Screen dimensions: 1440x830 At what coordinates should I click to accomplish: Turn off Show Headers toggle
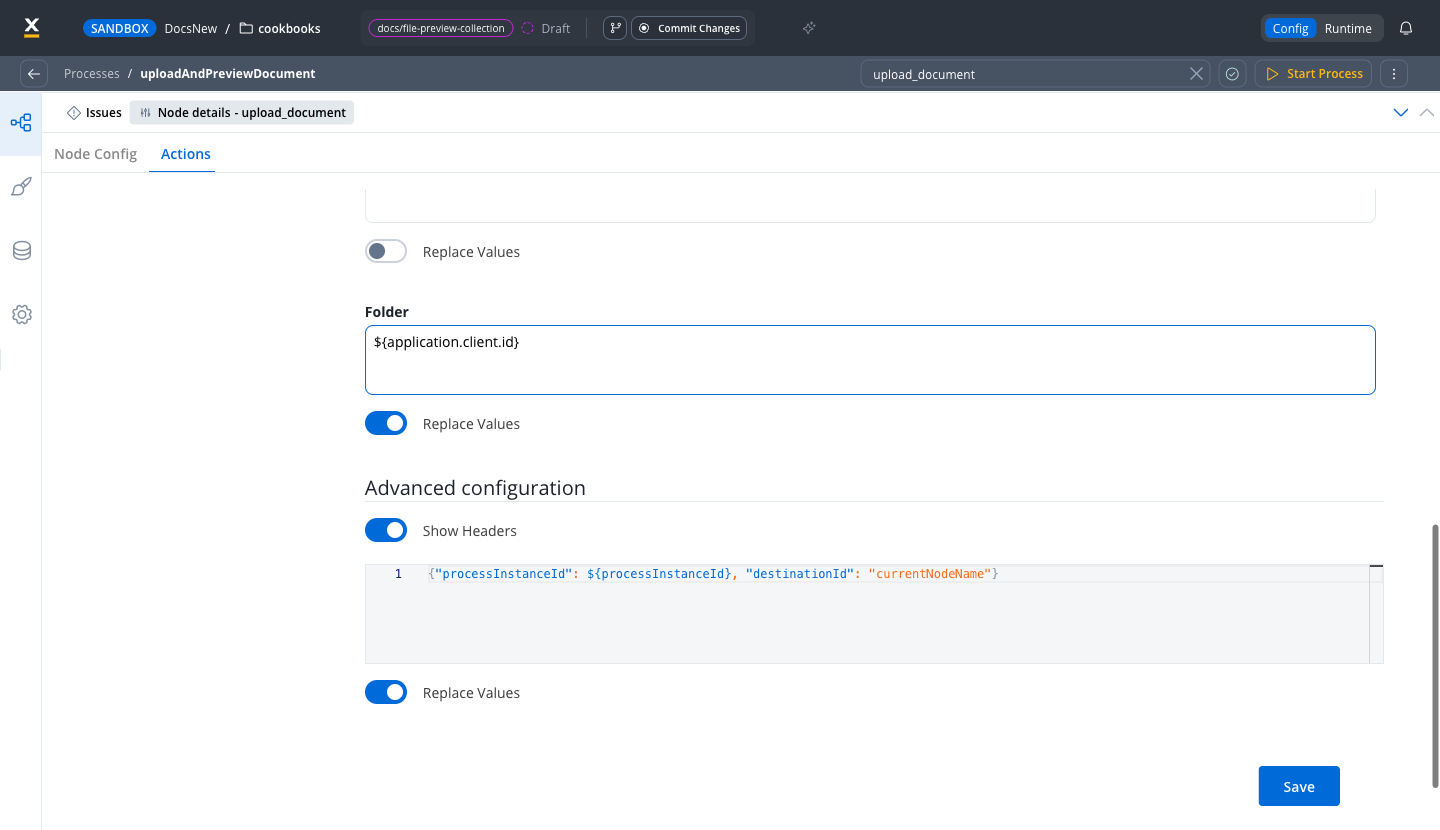coord(386,531)
